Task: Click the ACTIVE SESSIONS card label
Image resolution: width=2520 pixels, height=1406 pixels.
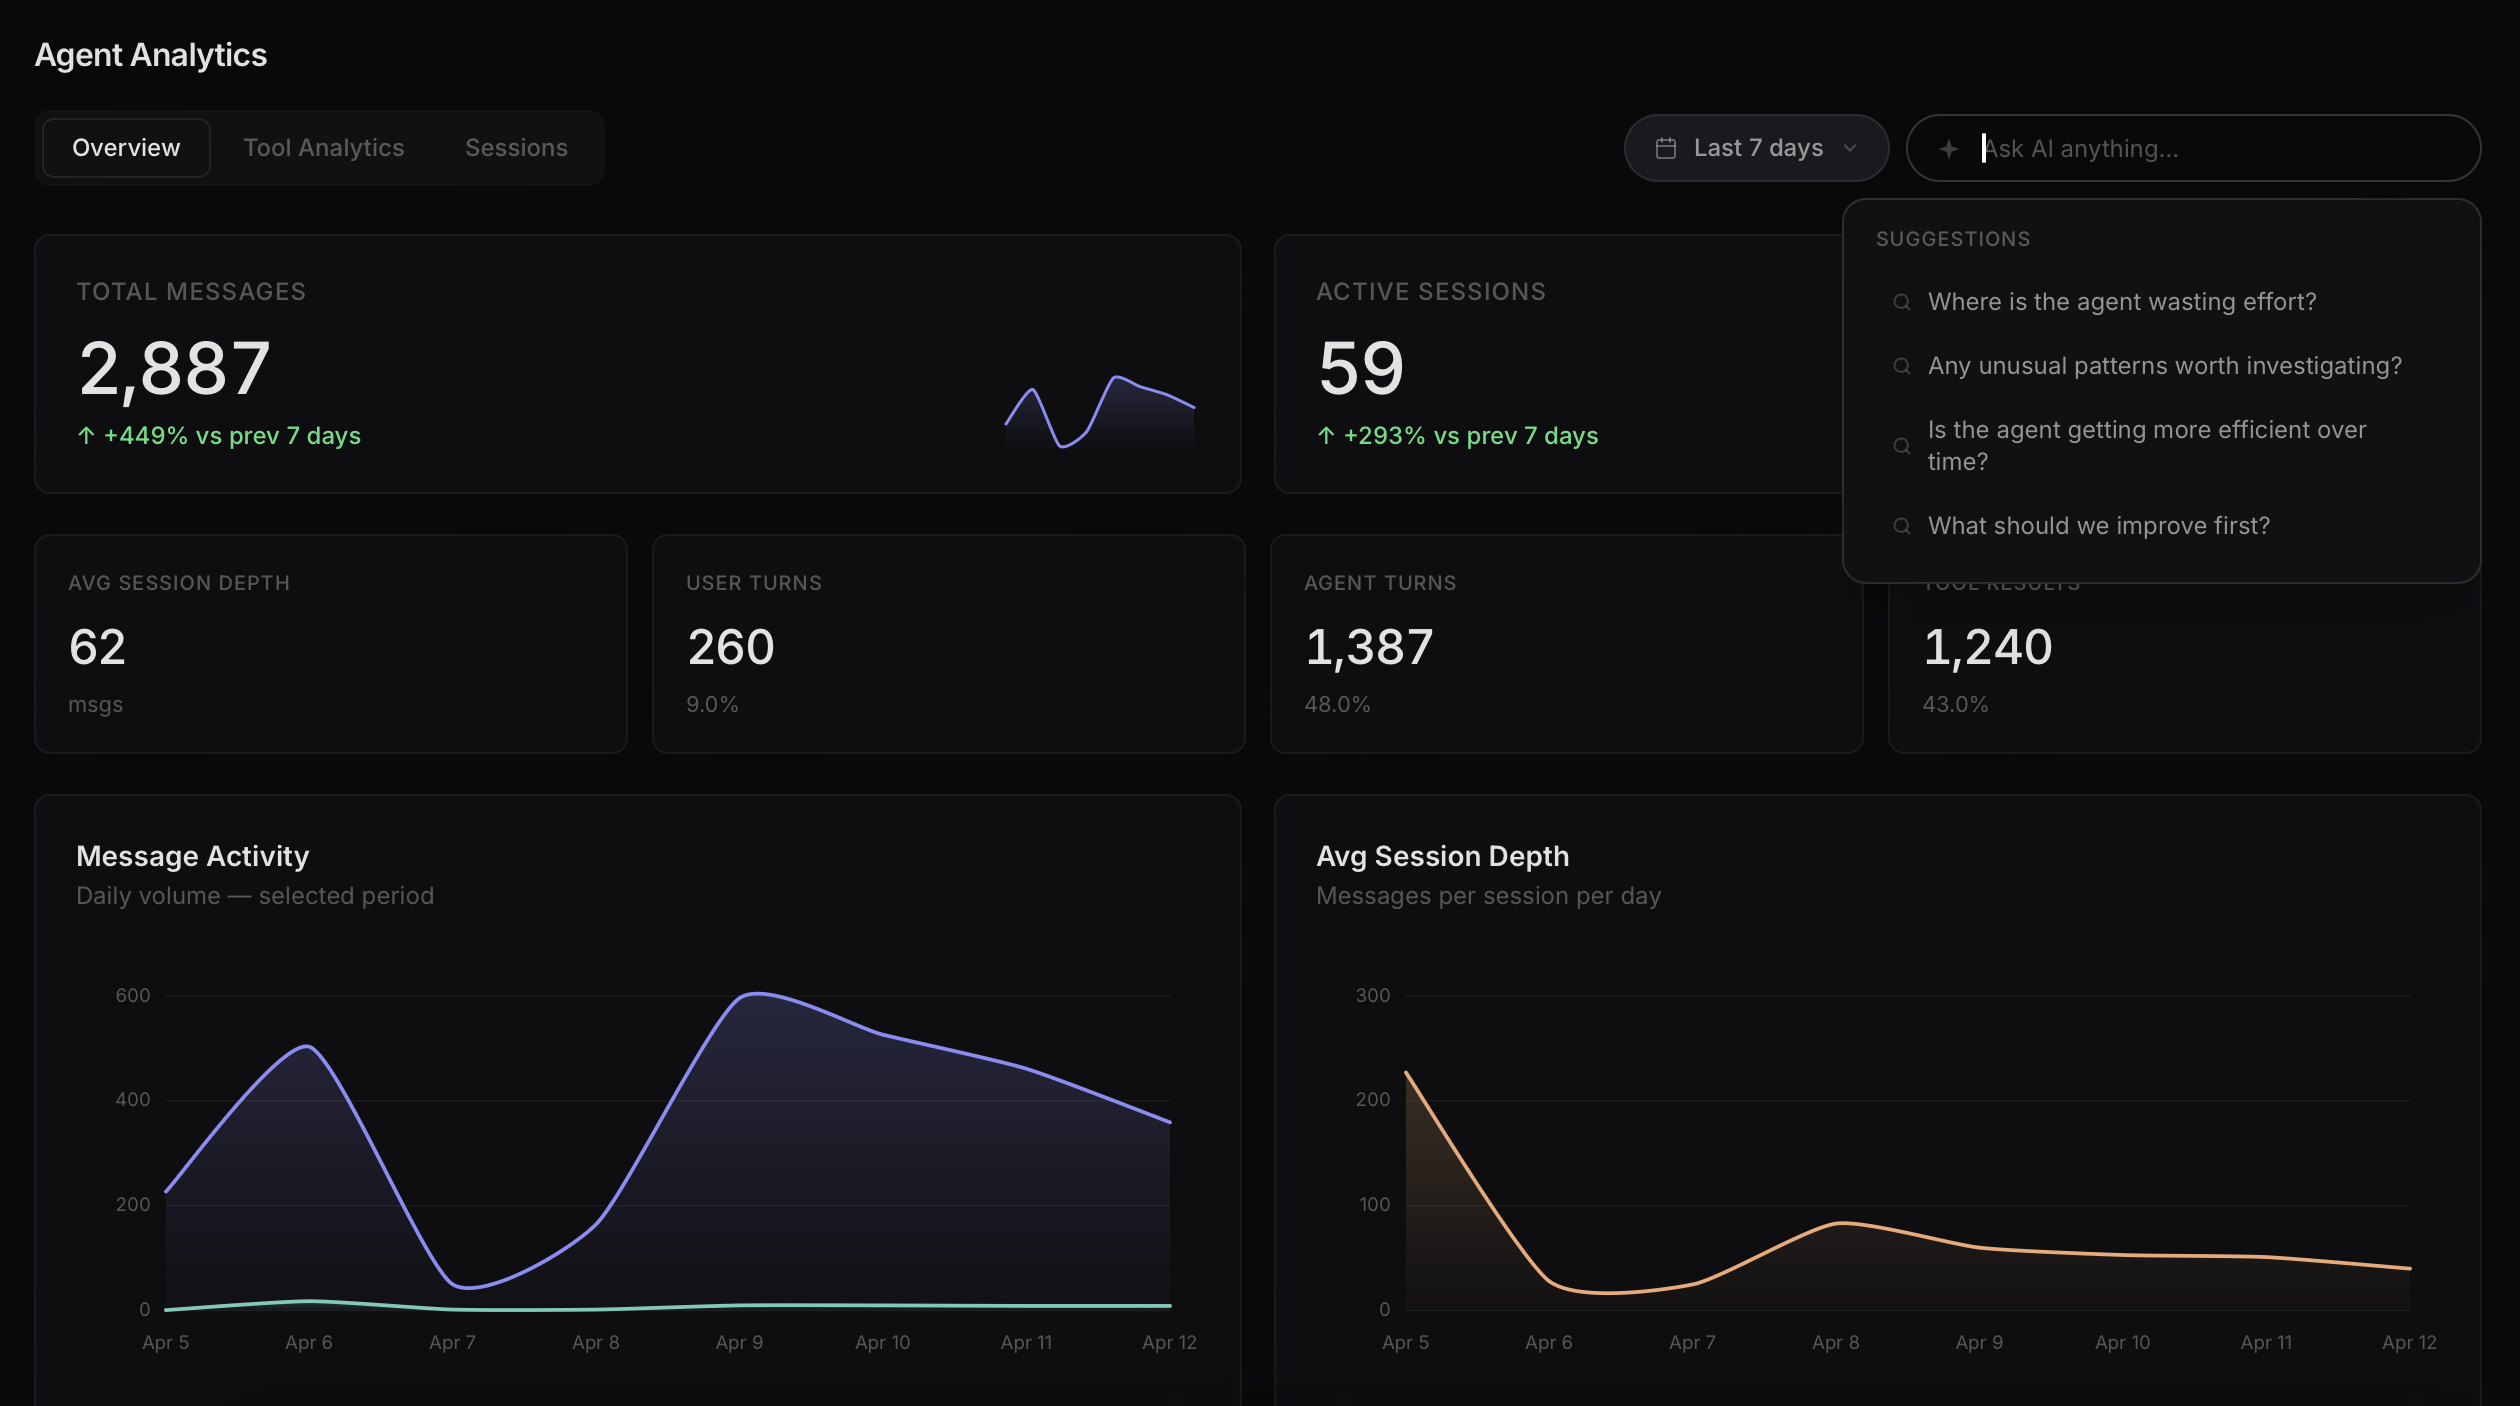Action: point(1431,292)
